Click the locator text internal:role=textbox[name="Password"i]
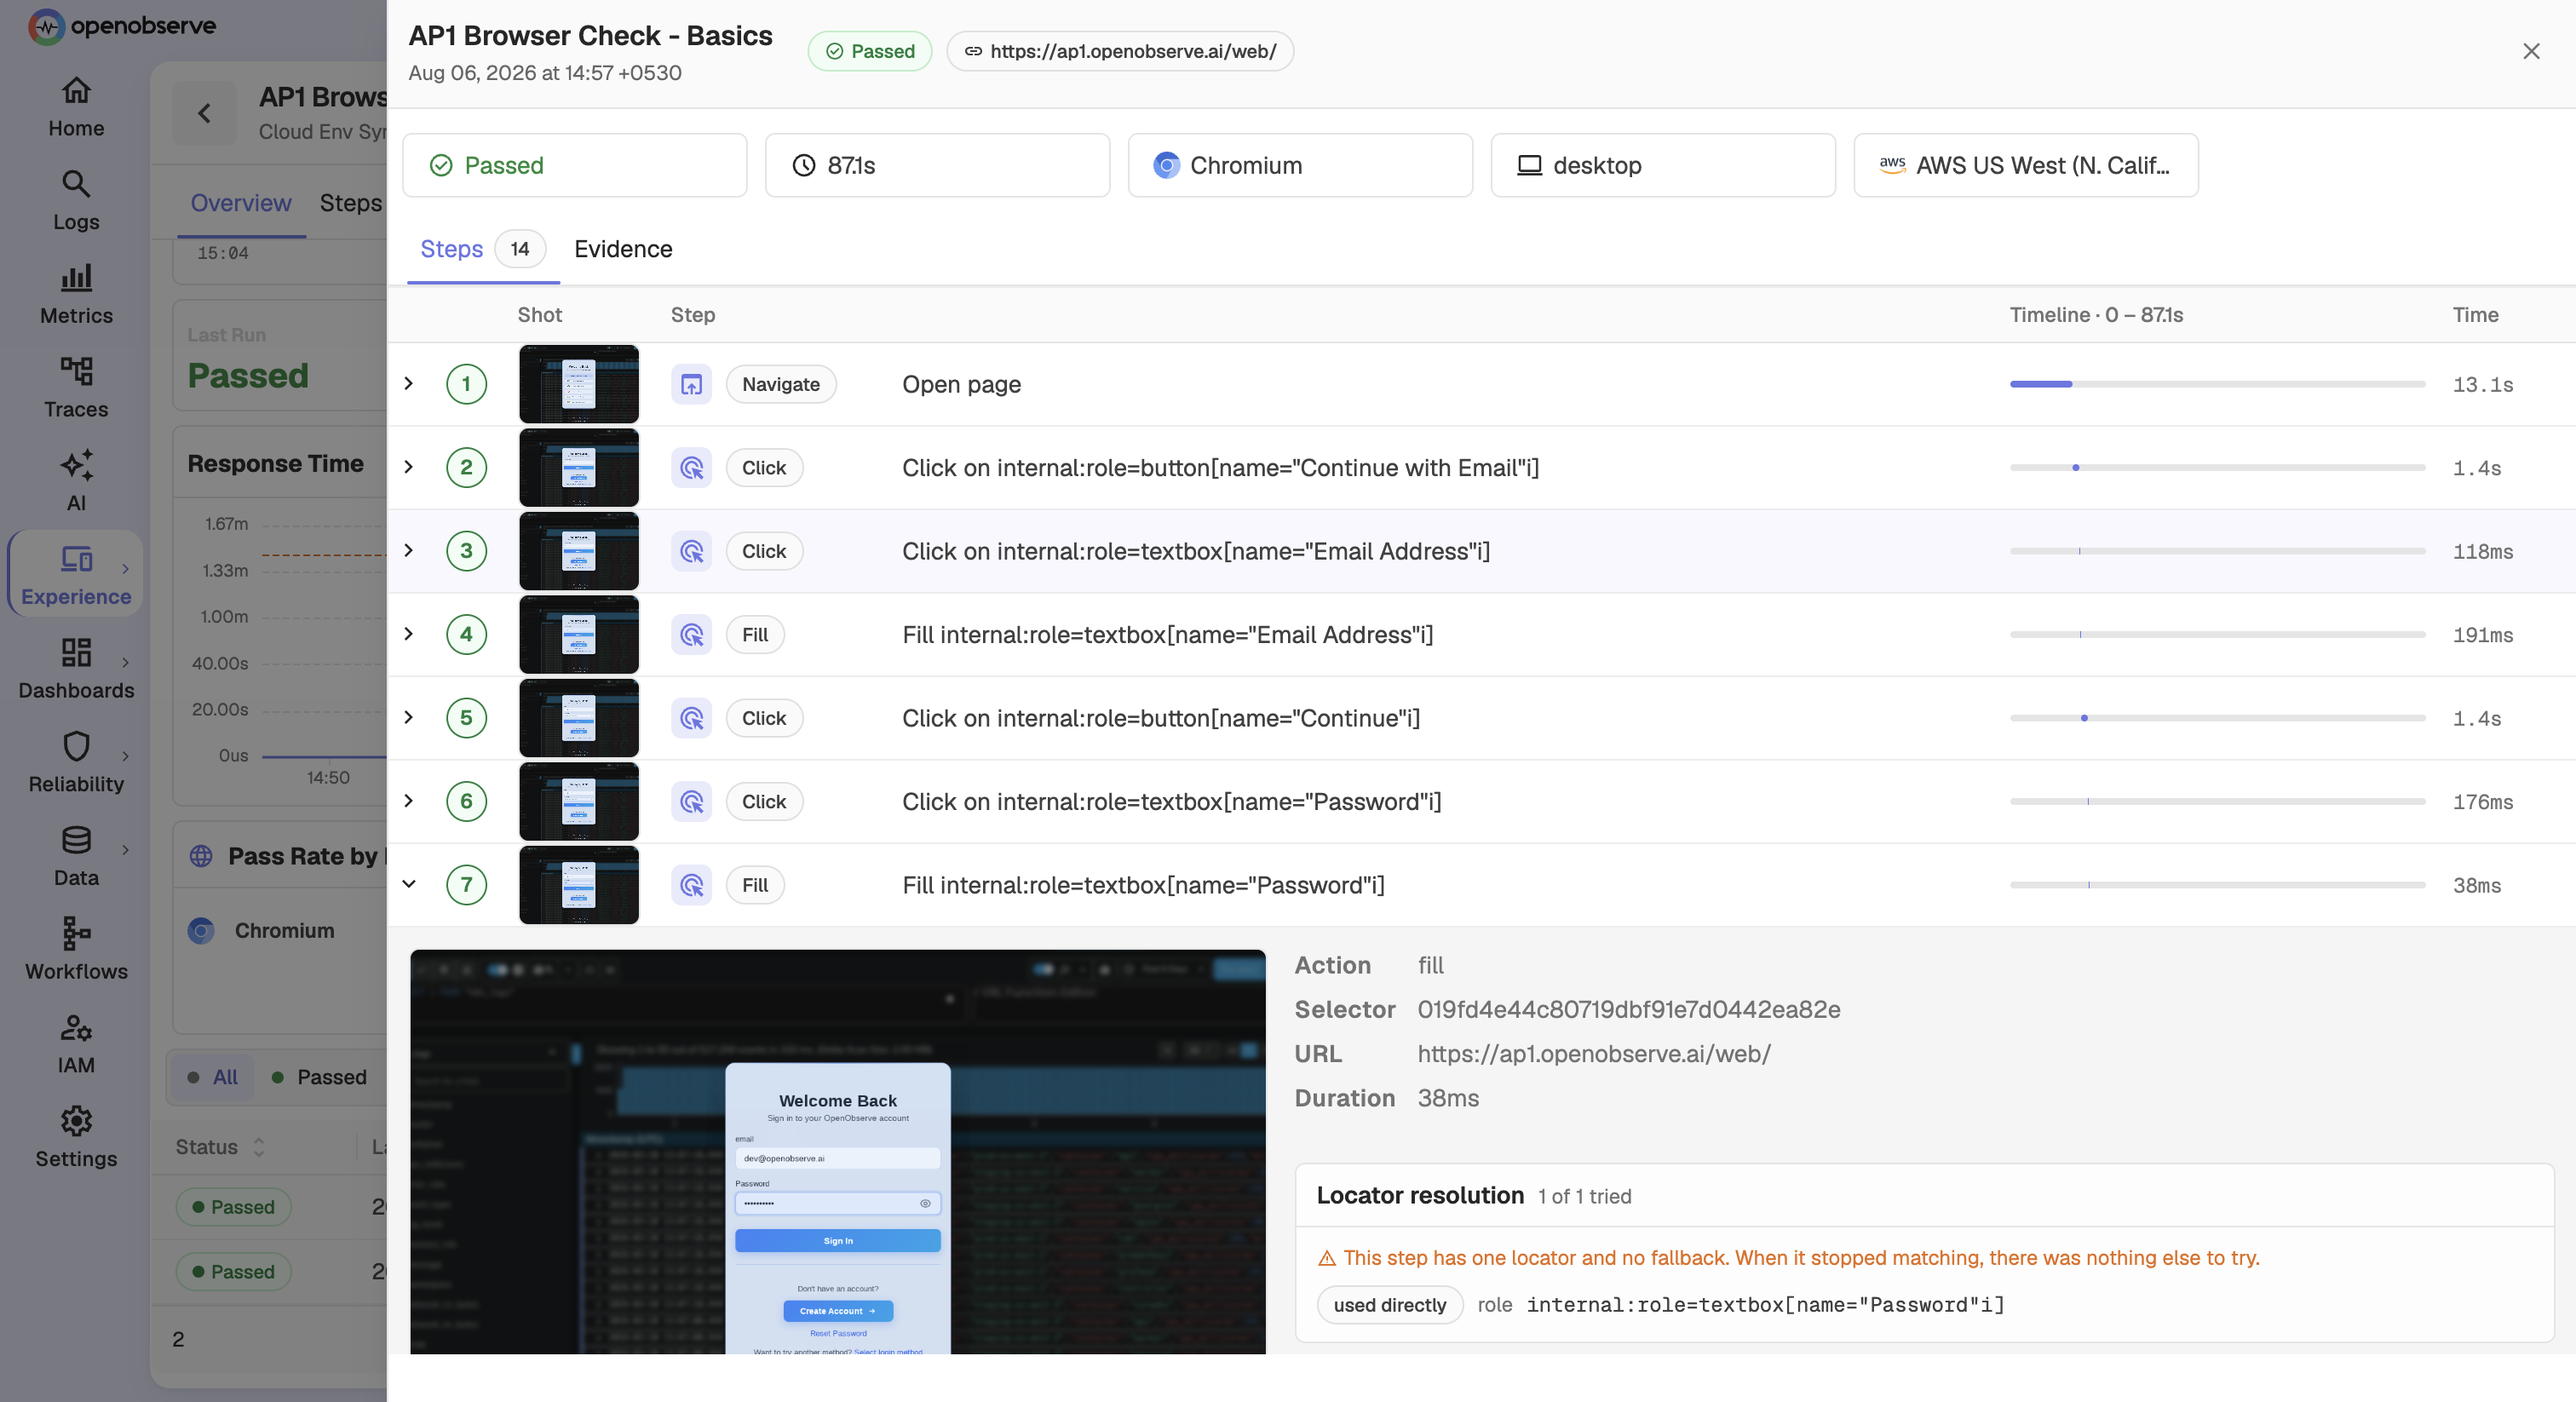Viewport: 2576px width, 1402px height. point(1766,1305)
